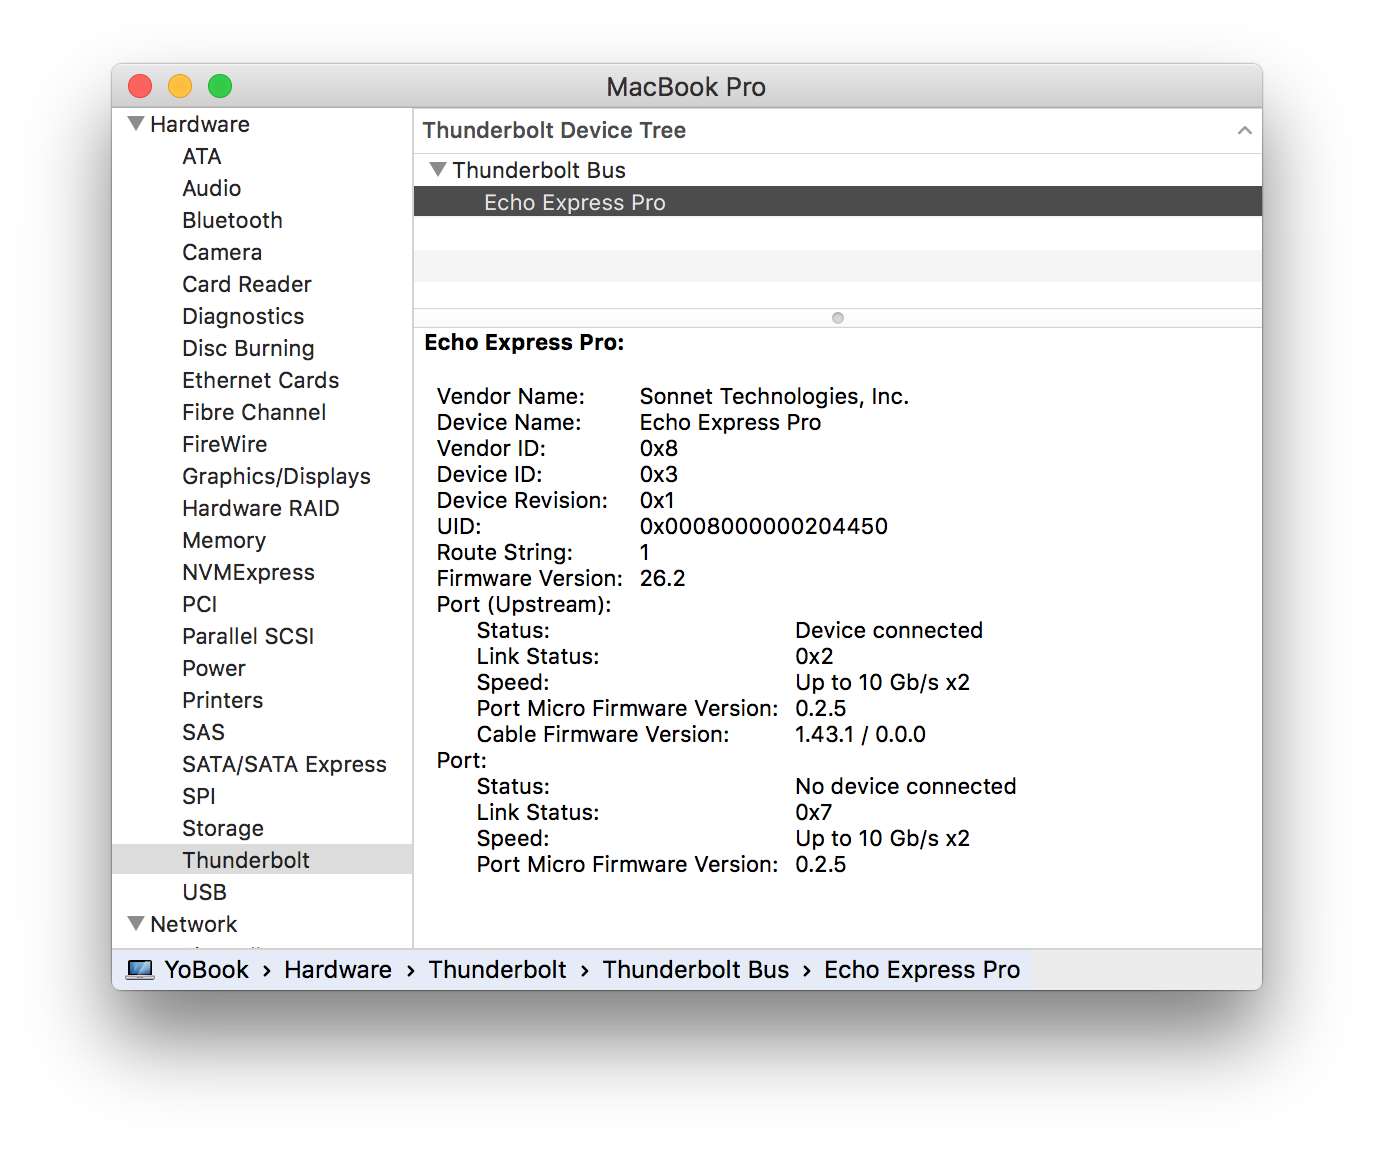Close the MacBook Pro window
Viewport: 1374px width, 1150px height.
click(140, 87)
